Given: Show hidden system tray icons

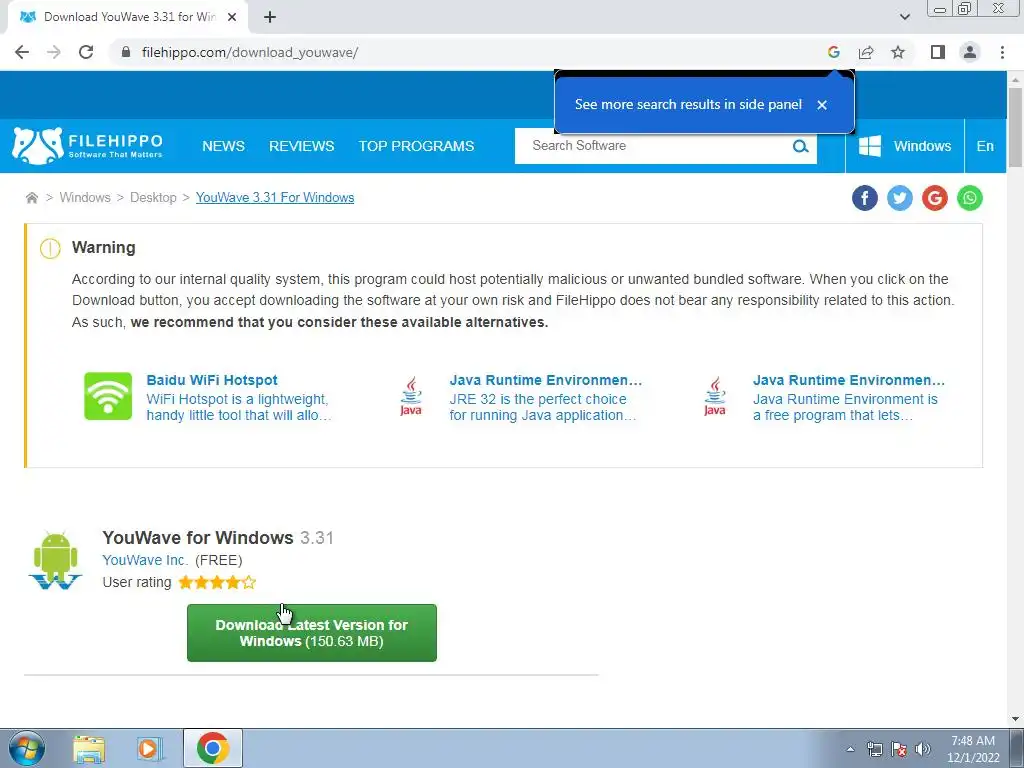Looking at the screenshot, I should coord(850,749).
